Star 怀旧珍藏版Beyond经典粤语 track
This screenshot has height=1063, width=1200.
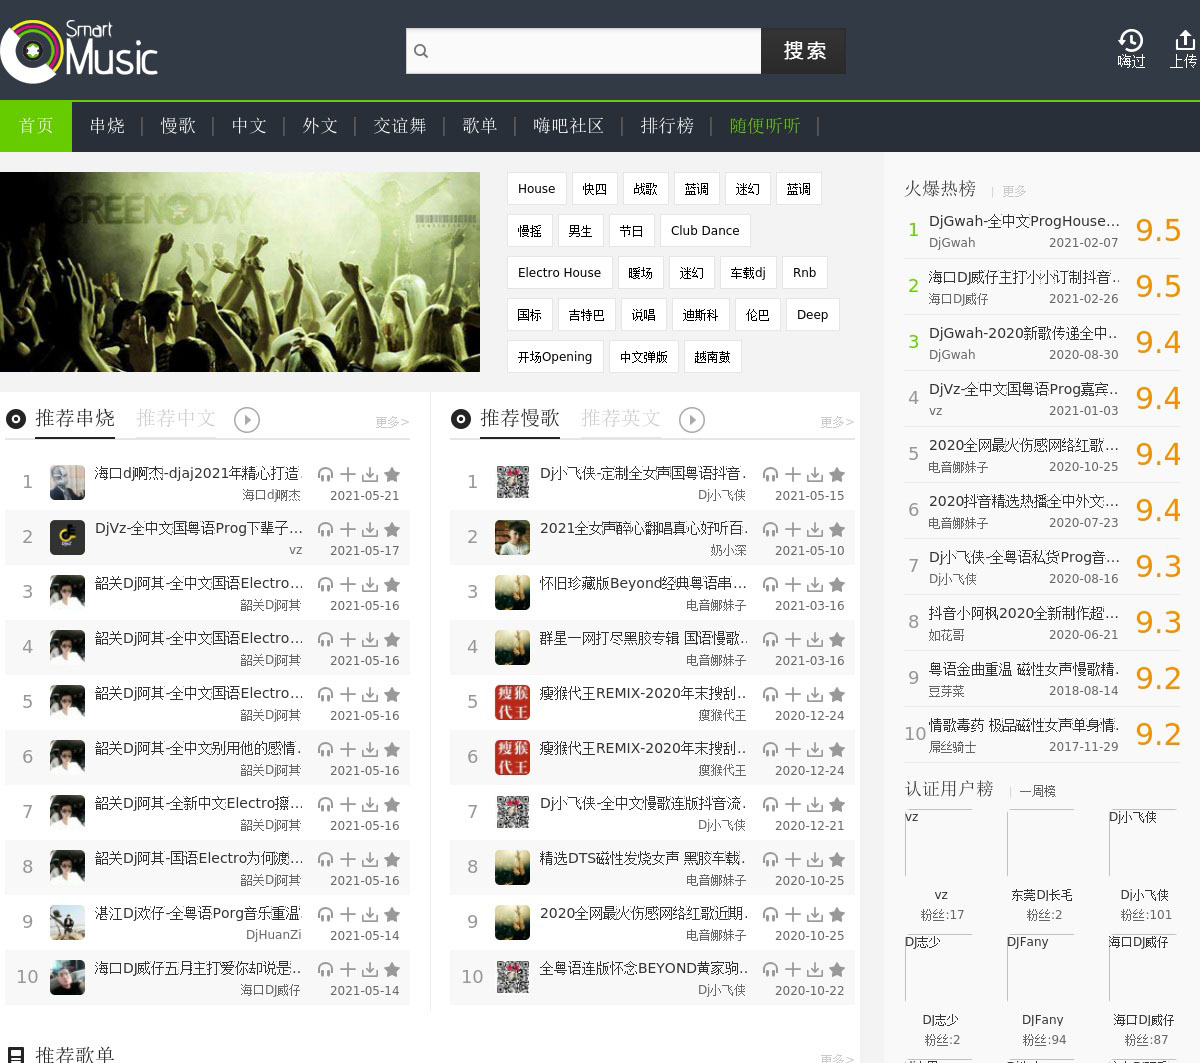[837, 584]
